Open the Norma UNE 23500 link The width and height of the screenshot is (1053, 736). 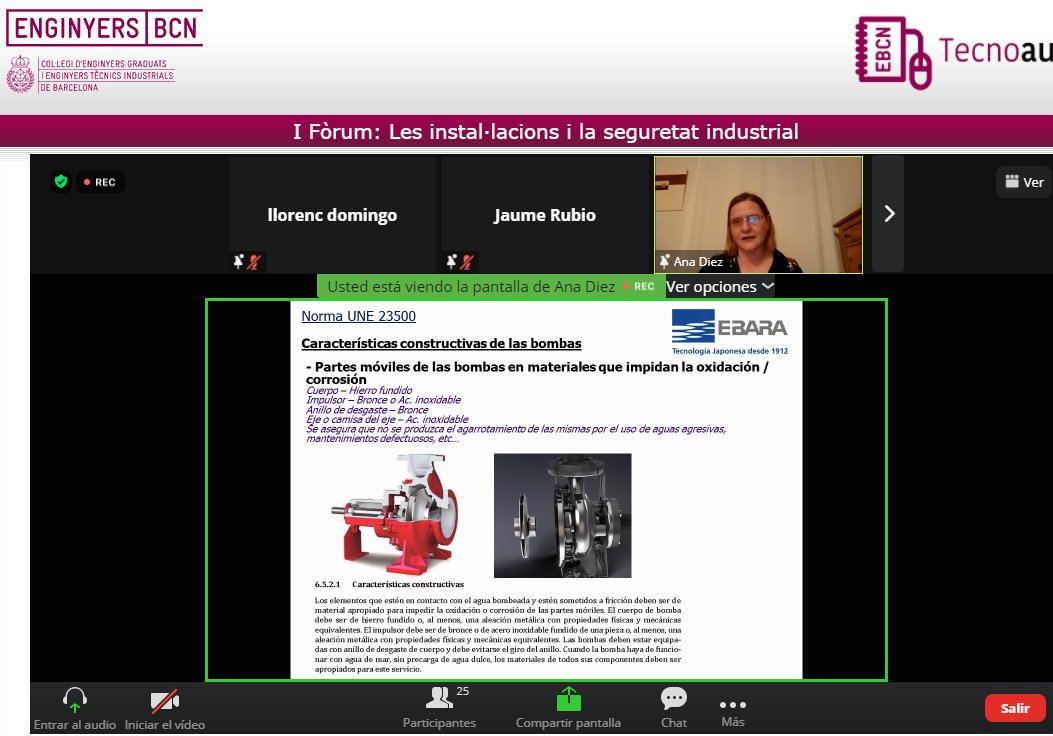tap(359, 316)
